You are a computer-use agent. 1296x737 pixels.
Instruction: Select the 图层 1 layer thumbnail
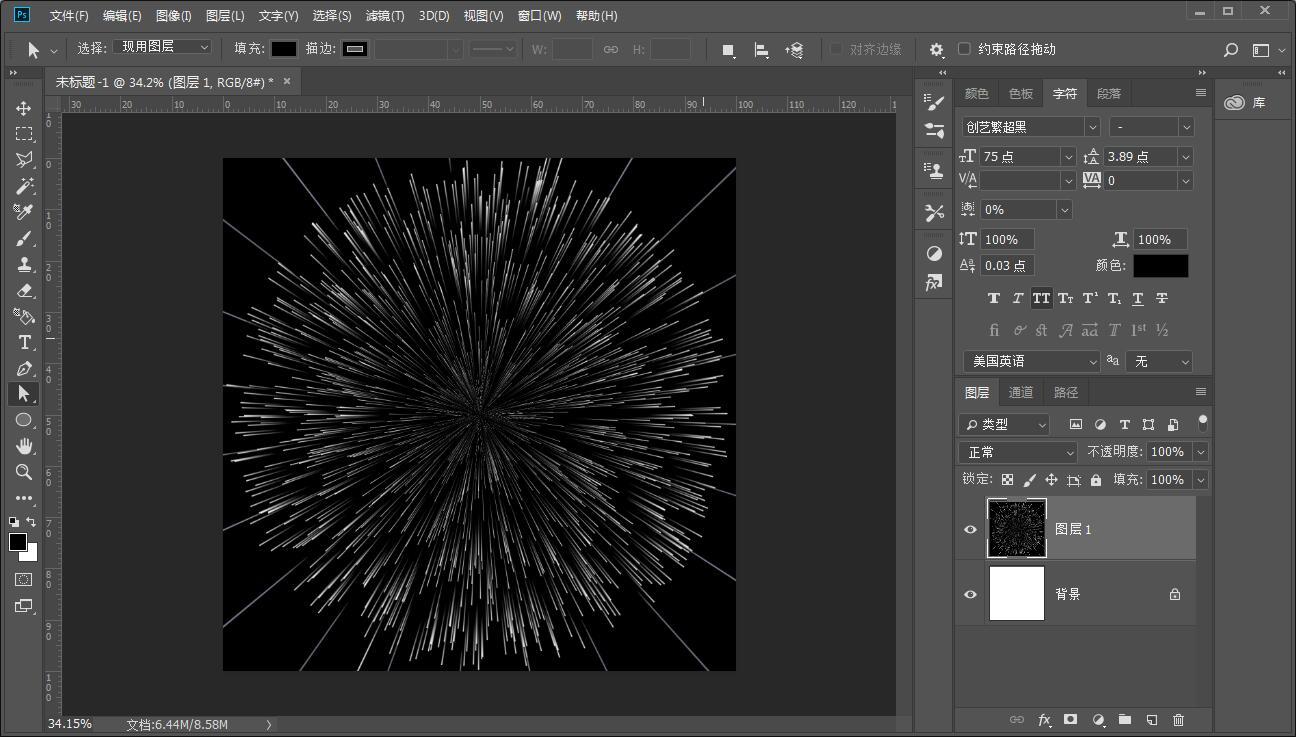click(1017, 528)
